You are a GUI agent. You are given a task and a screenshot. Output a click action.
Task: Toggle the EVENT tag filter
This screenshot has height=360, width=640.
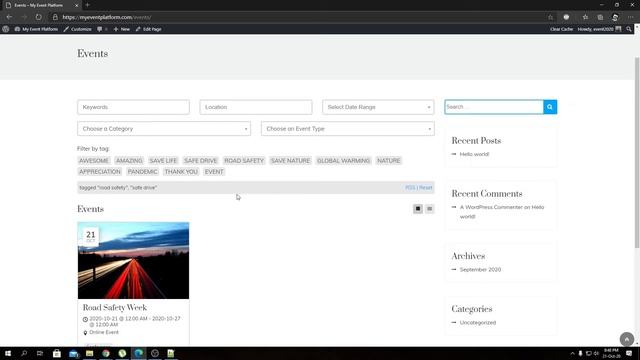click(214, 172)
